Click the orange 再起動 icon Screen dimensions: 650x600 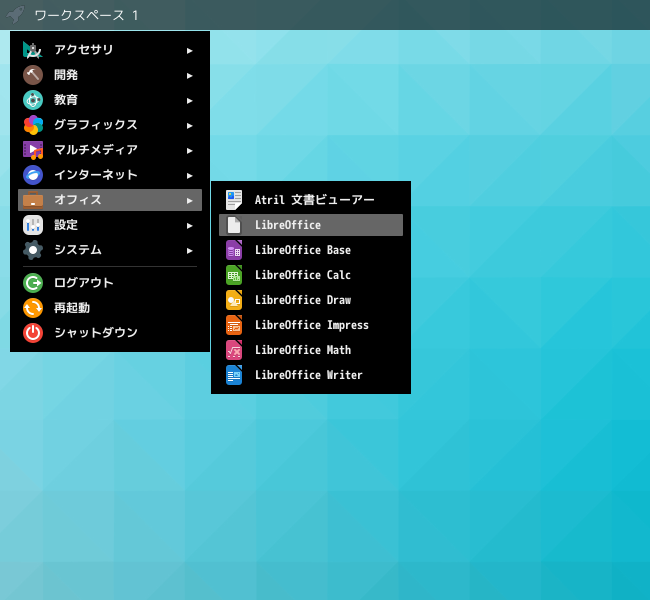[x=33, y=308]
